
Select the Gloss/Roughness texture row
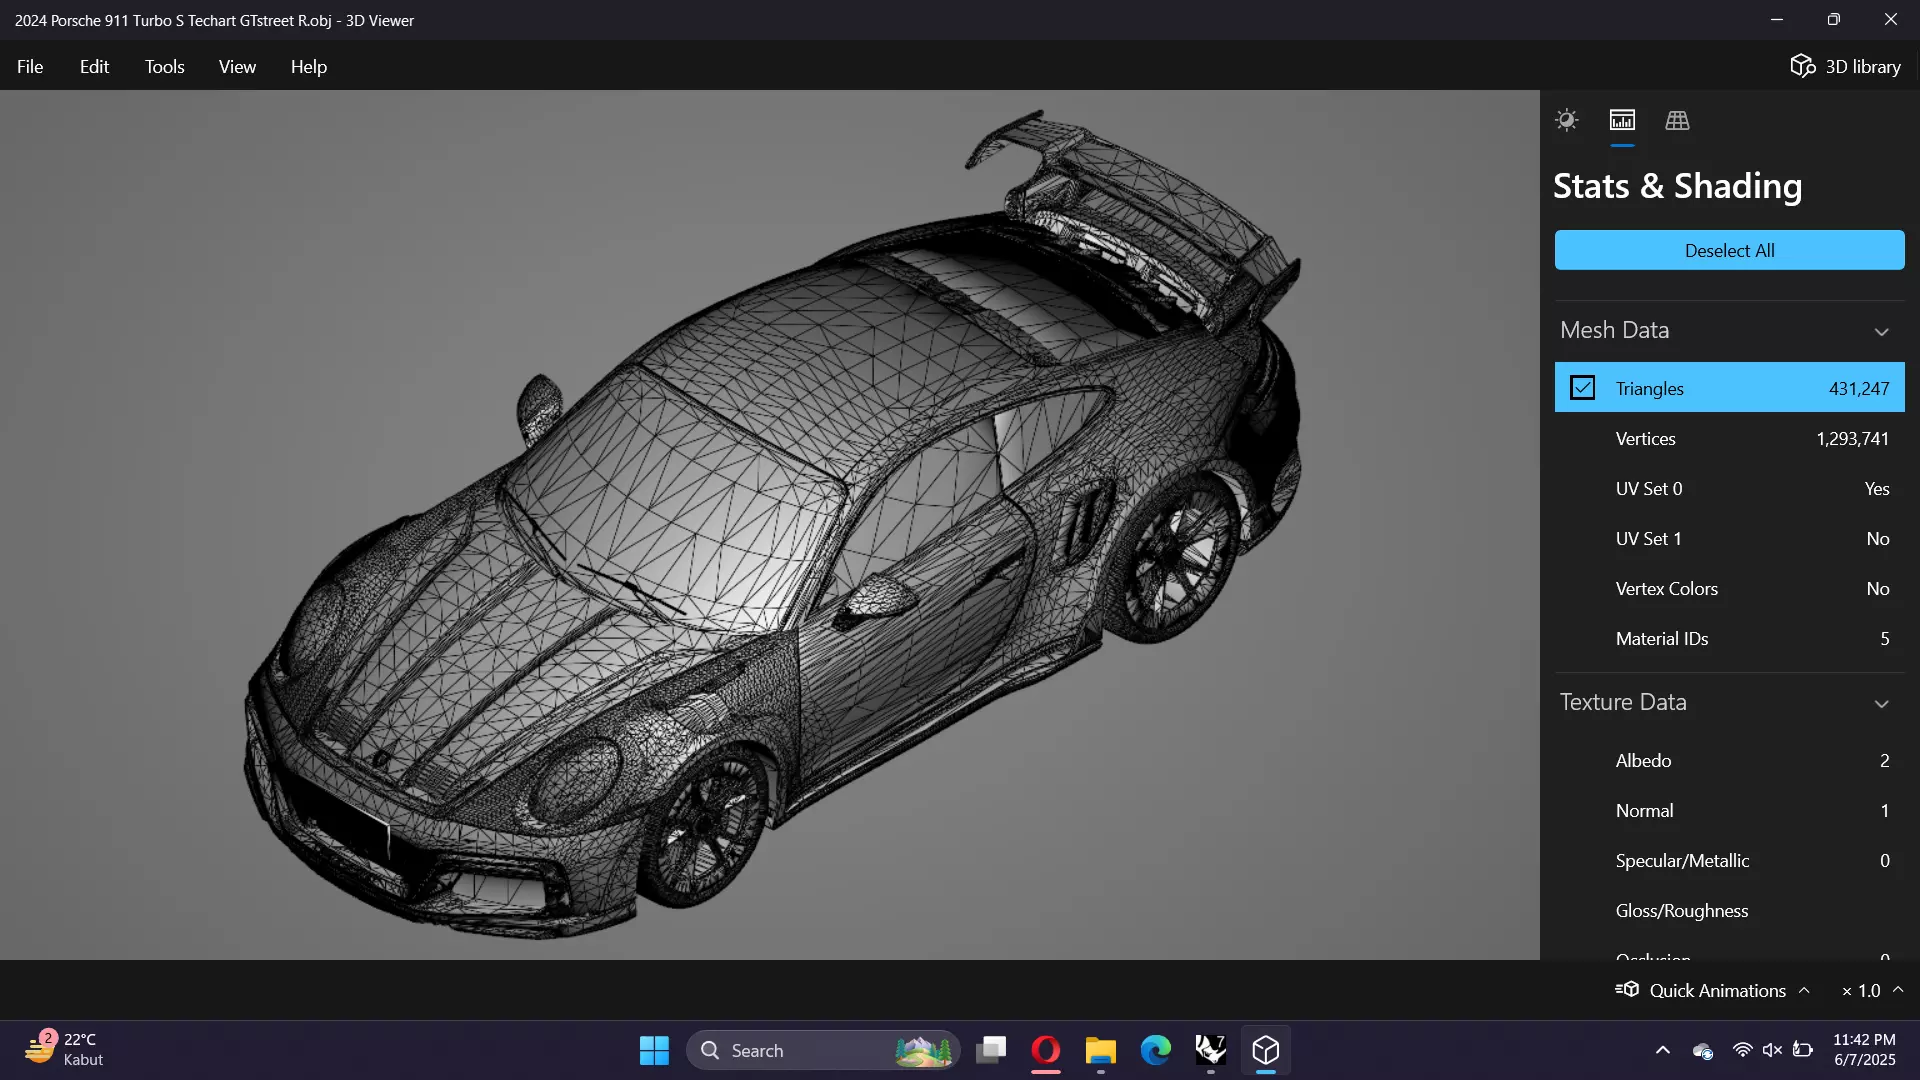1729,910
